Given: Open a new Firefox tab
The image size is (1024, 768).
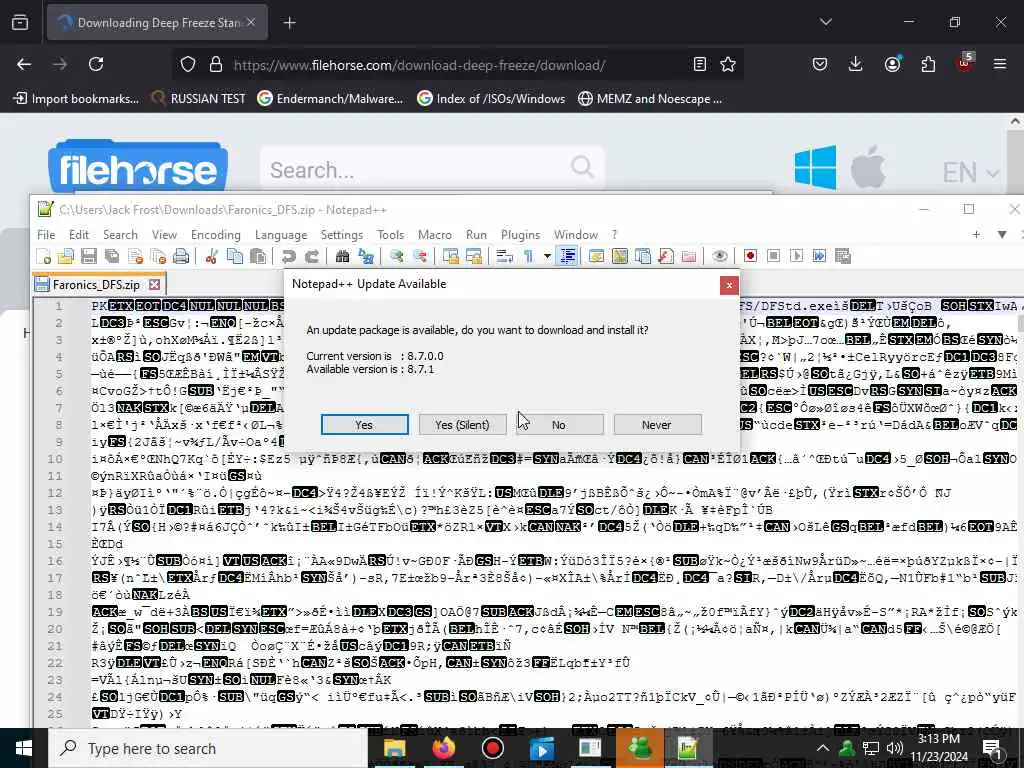Looking at the screenshot, I should [x=289, y=23].
